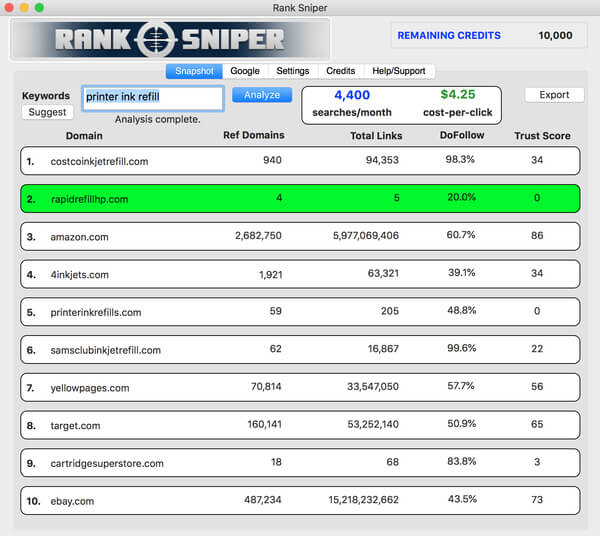Screen dimensions: 600x536
Task: Click yellowpages.com trust score 56
Action: pyautogui.click(x=537, y=387)
